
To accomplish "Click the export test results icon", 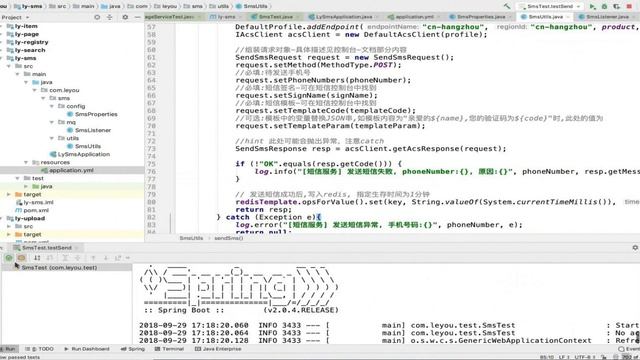I will pos(118,258).
